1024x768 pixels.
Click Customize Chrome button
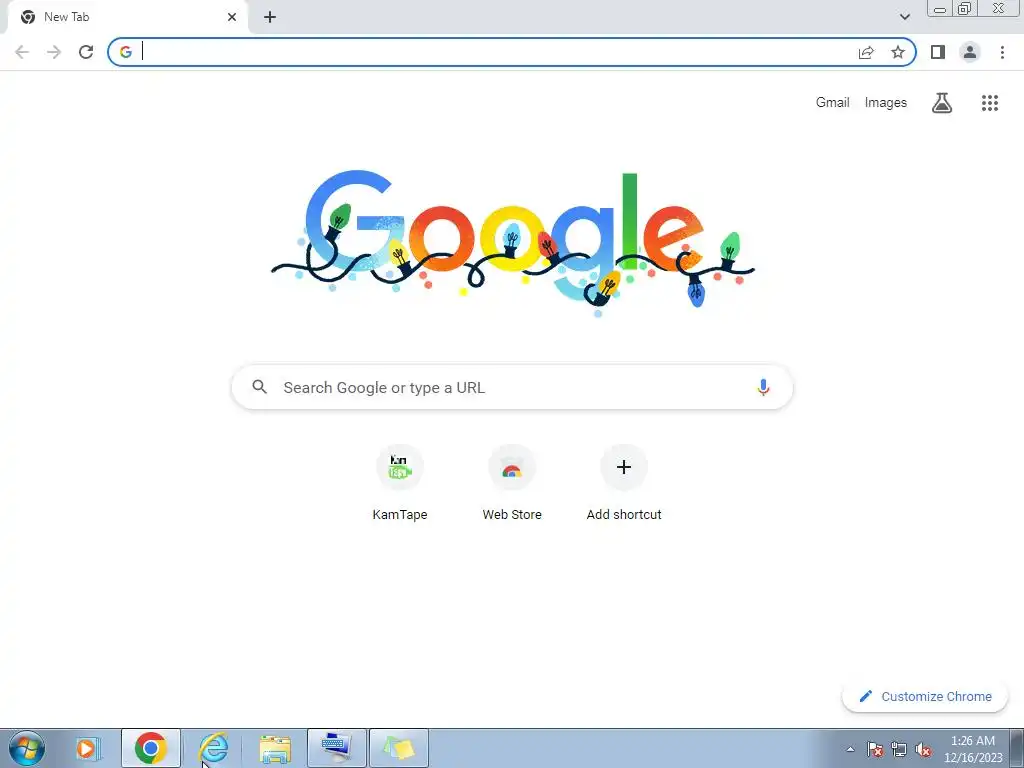925,696
